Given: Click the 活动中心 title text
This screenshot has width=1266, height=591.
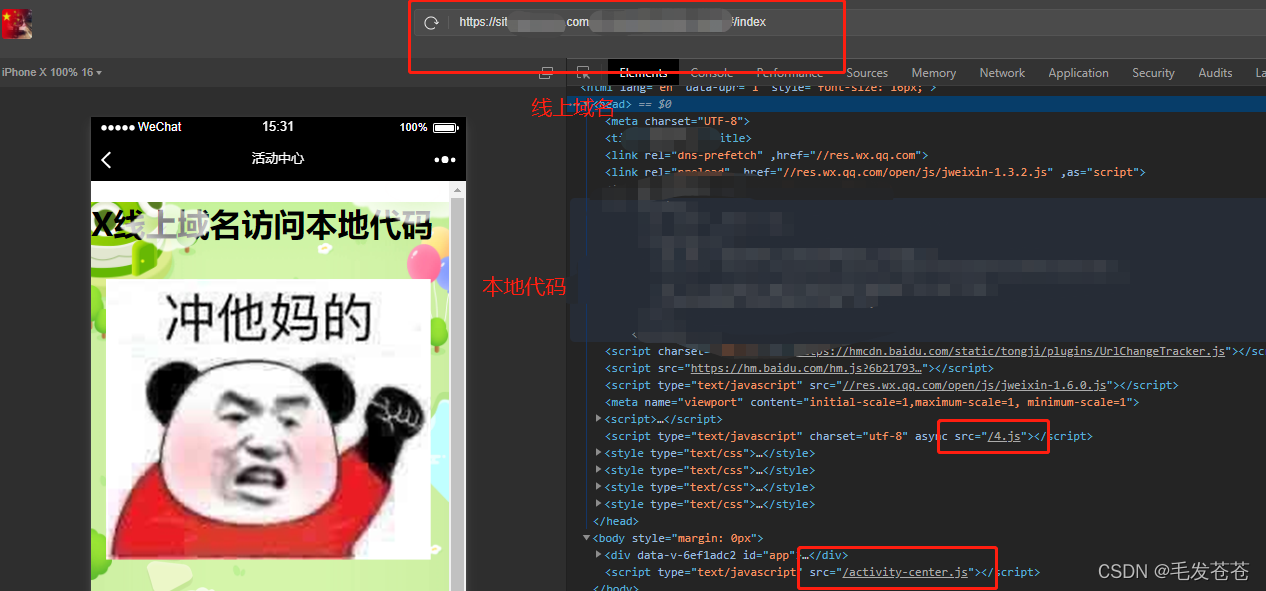Looking at the screenshot, I should [278, 159].
